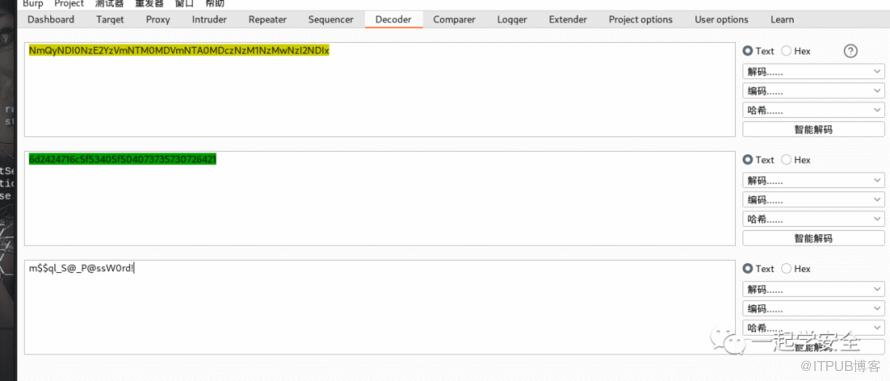Expand the 哈希 dropdown in first panel
The height and width of the screenshot is (381, 890).
tap(813, 110)
